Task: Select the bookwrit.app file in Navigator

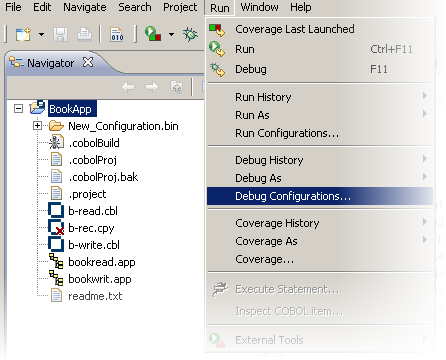Action: coord(100,279)
